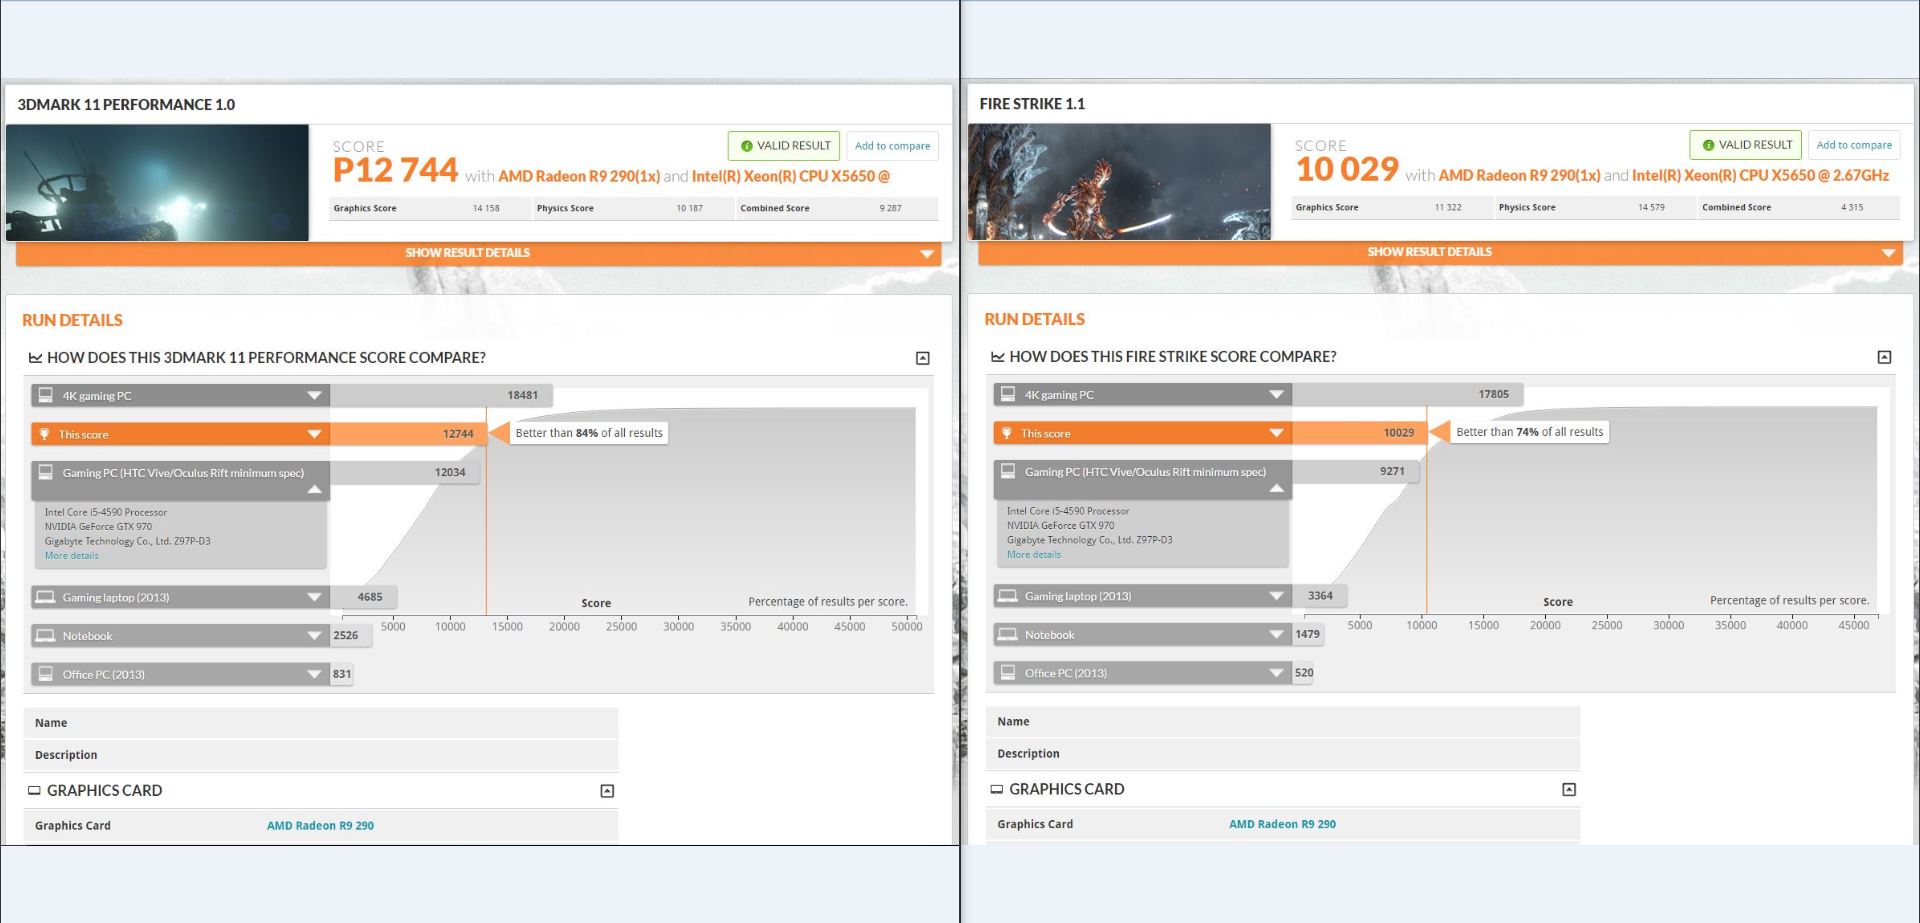Image resolution: width=1920 pixels, height=923 pixels.
Task: Expand the Gaming laptop (2013) row arrow in Fire Strike
Action: [1276, 596]
